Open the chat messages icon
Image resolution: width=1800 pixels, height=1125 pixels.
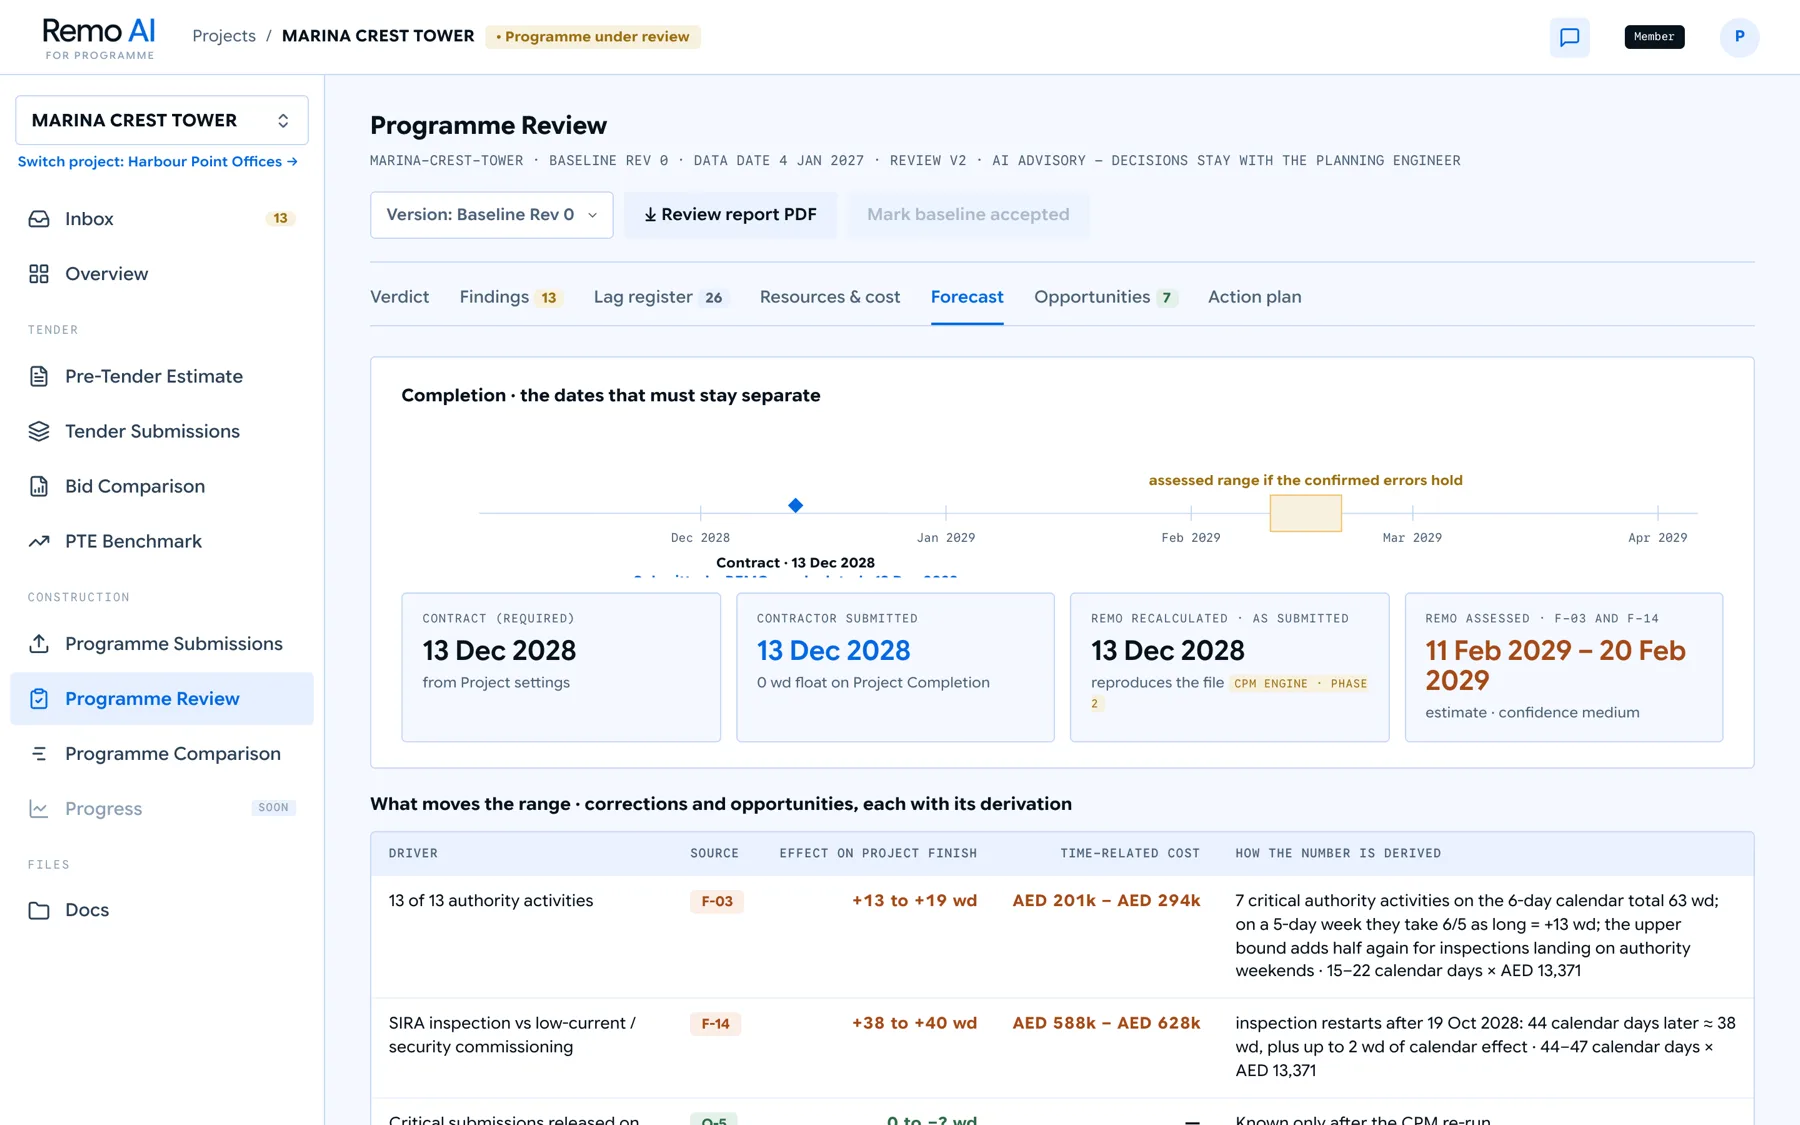[1569, 37]
